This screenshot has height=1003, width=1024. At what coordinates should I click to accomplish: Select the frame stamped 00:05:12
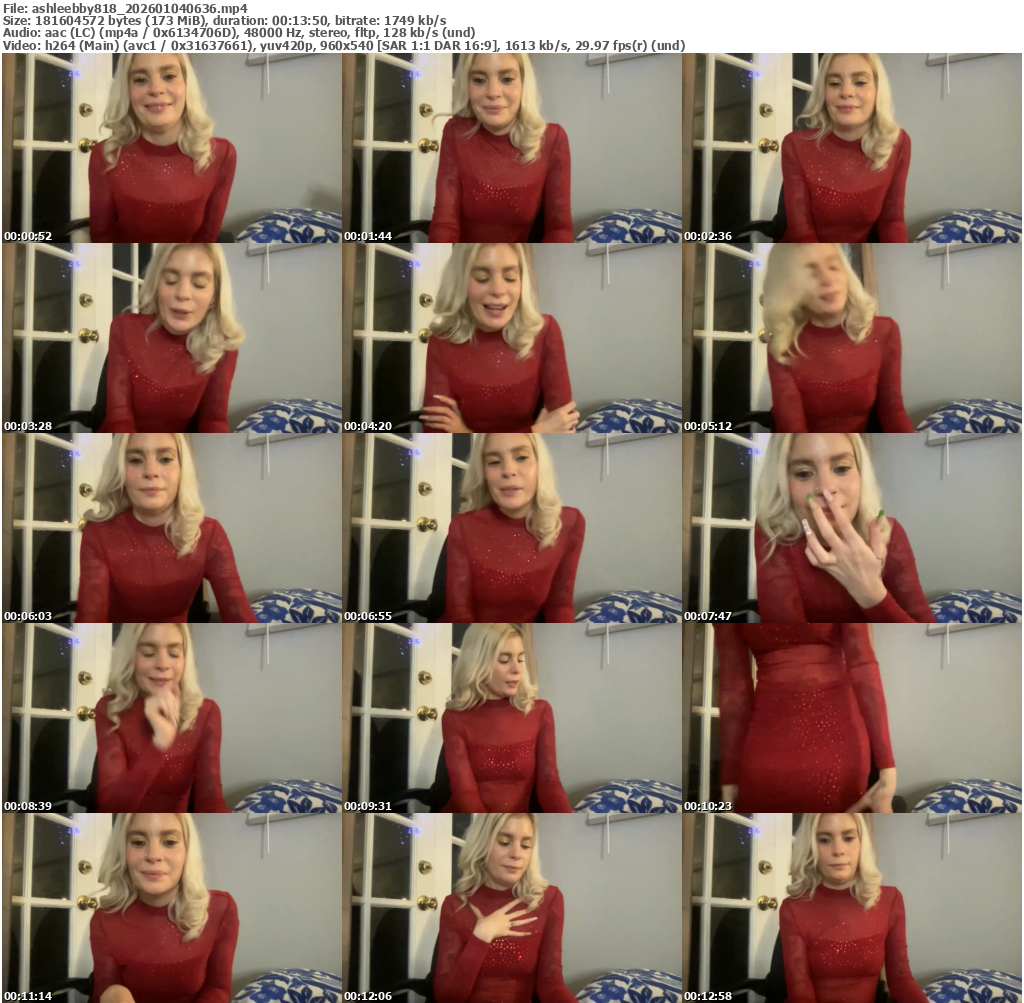[x=852, y=338]
